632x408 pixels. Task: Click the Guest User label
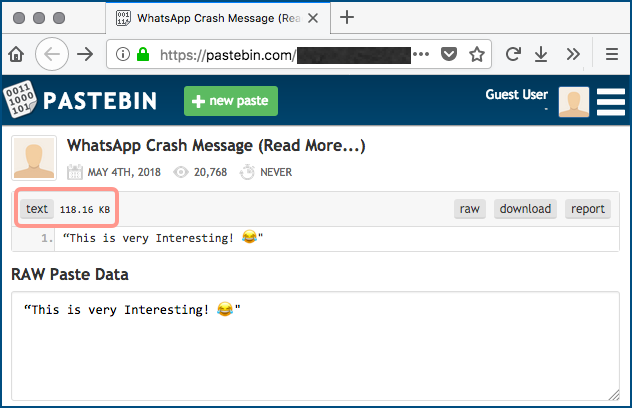coord(516,94)
